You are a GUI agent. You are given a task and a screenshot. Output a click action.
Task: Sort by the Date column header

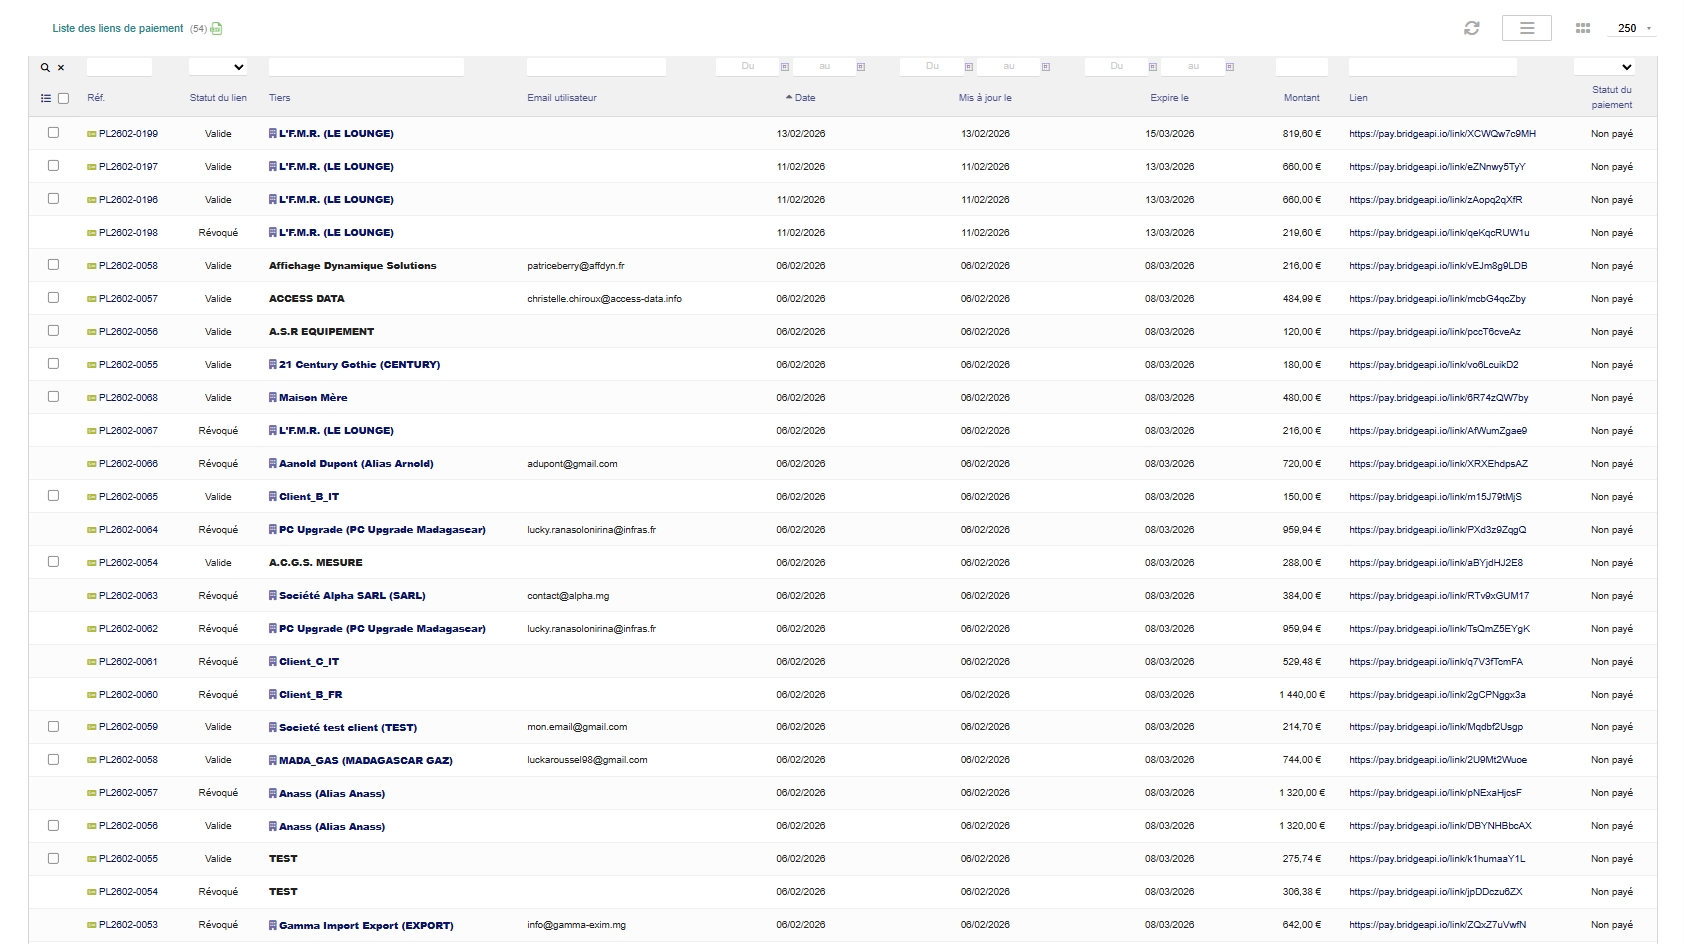click(x=804, y=98)
